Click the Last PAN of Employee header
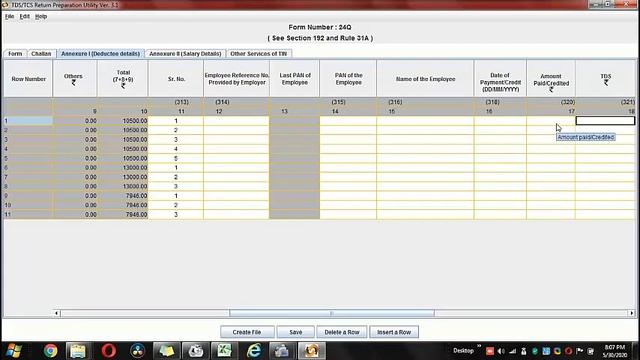The width and height of the screenshot is (640, 360). point(295,79)
